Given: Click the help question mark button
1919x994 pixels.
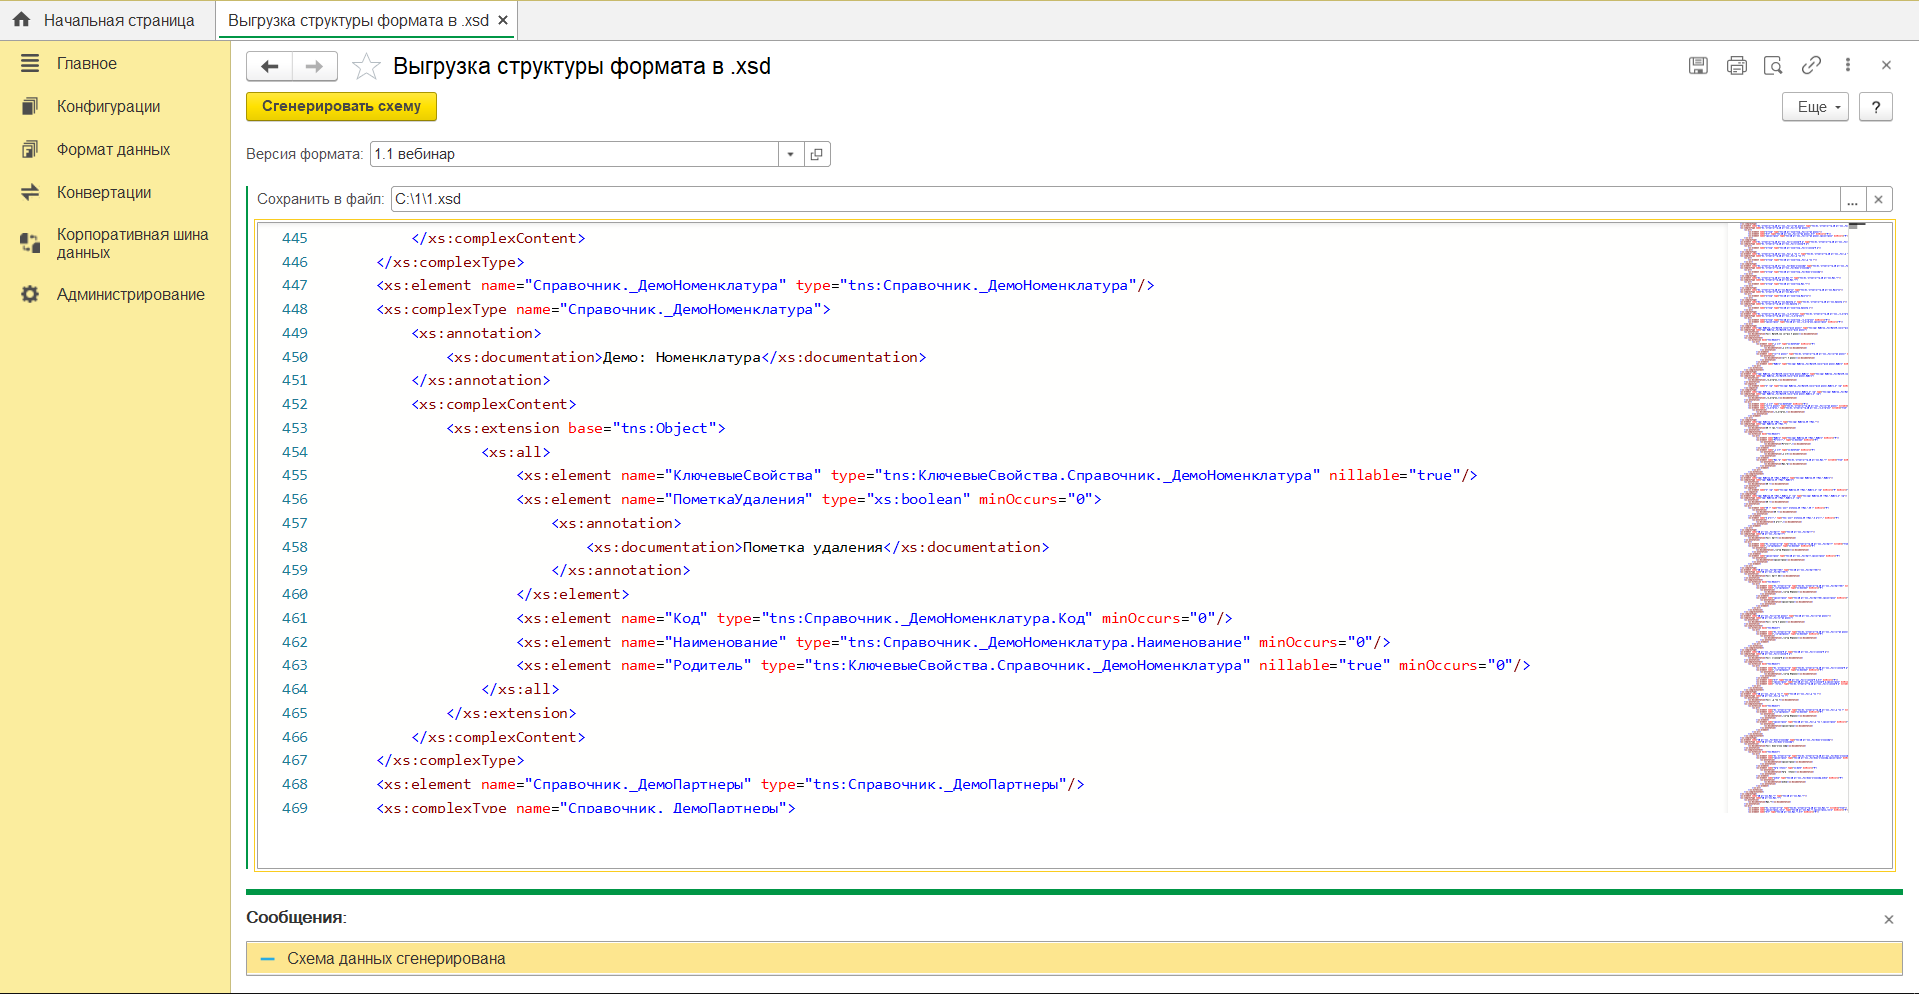Looking at the screenshot, I should pos(1875,107).
